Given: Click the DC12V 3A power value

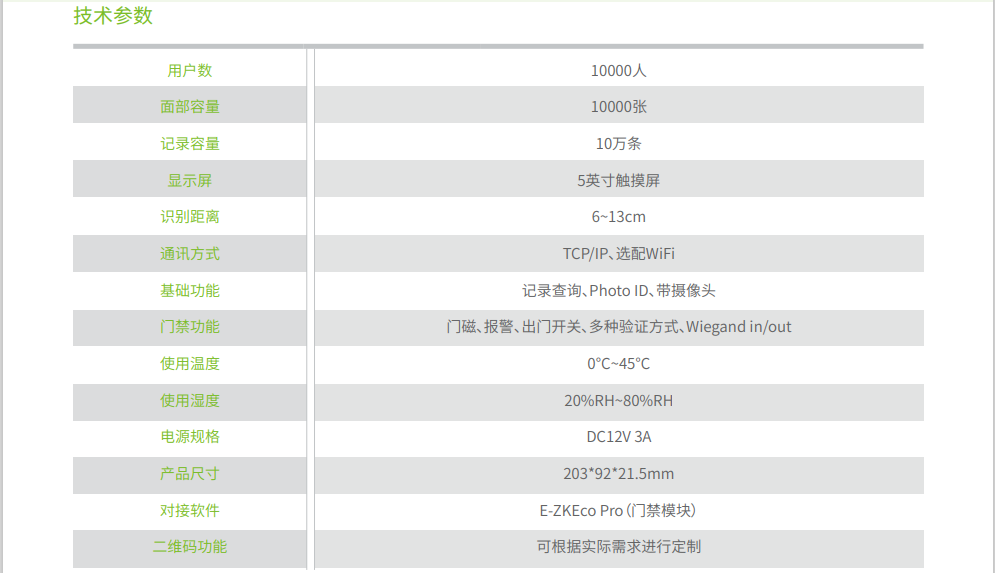Looking at the screenshot, I should coord(619,437).
